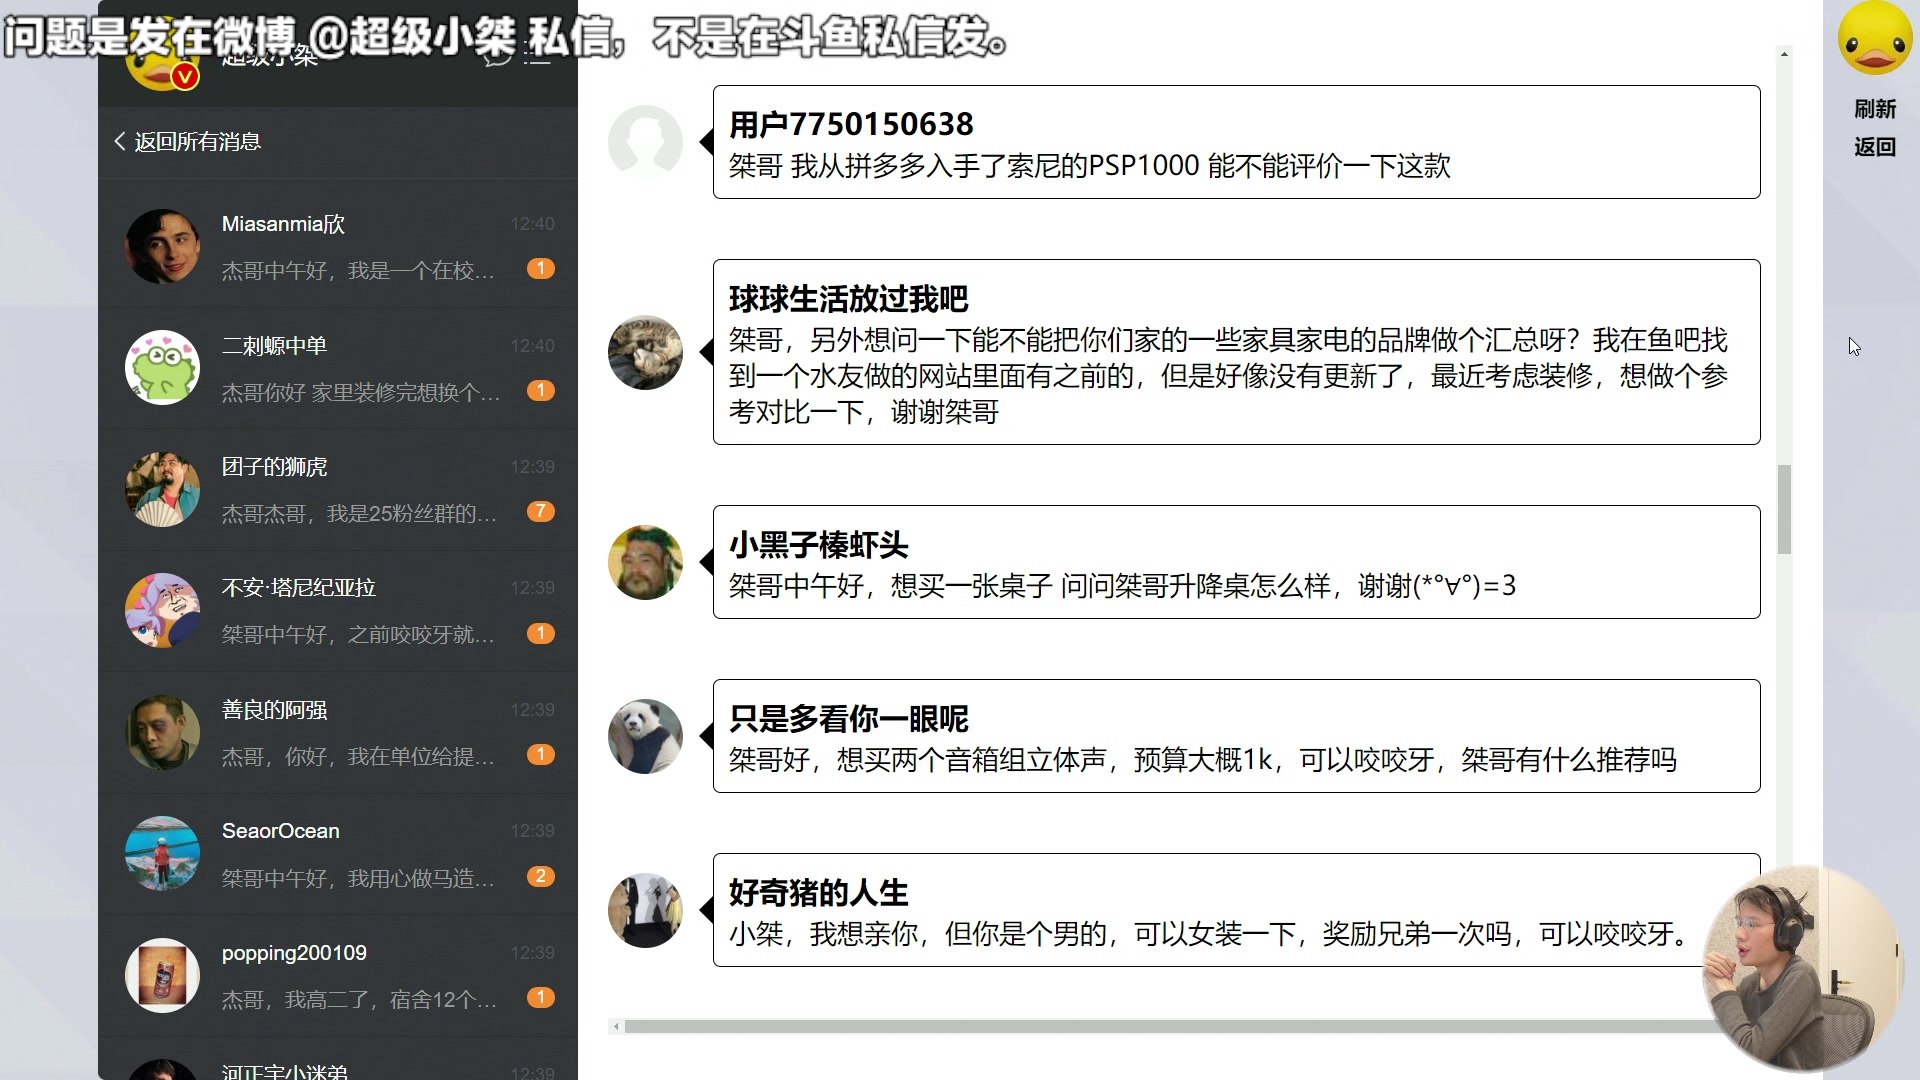Click the name 不安·塔尼纪亚拉 in list

(298, 588)
